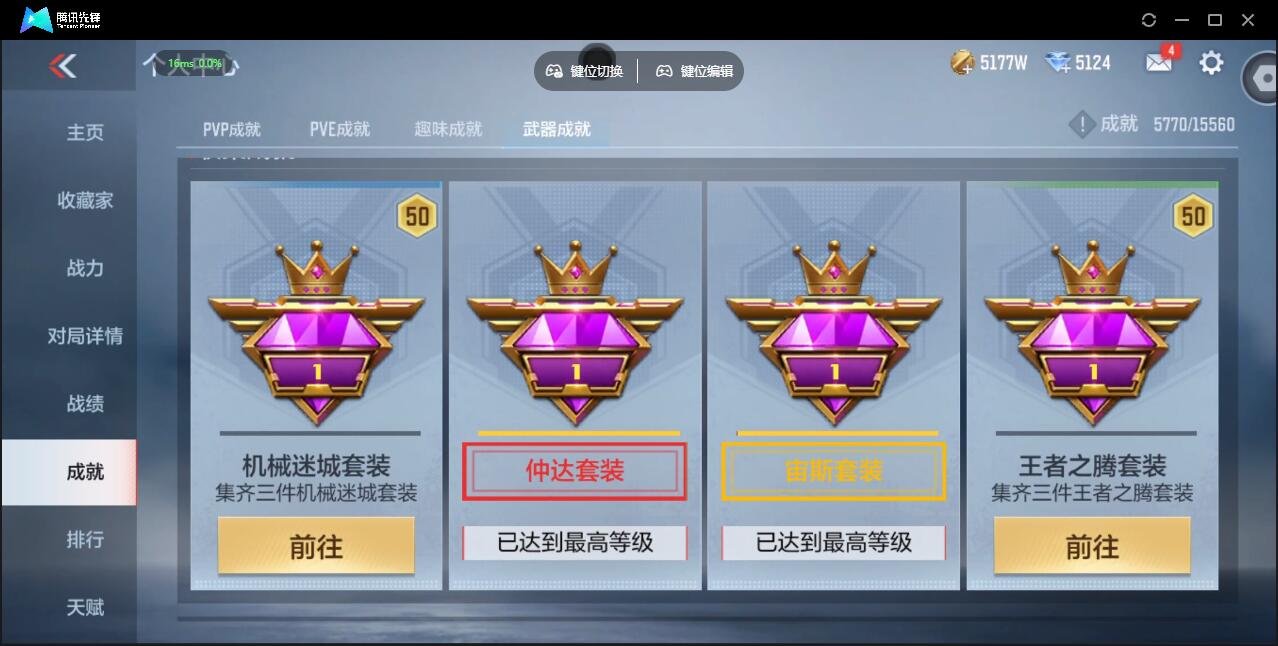This screenshot has width=1278, height=646.
Task: Switch to the 趣味成就 tab
Action: coord(448,129)
